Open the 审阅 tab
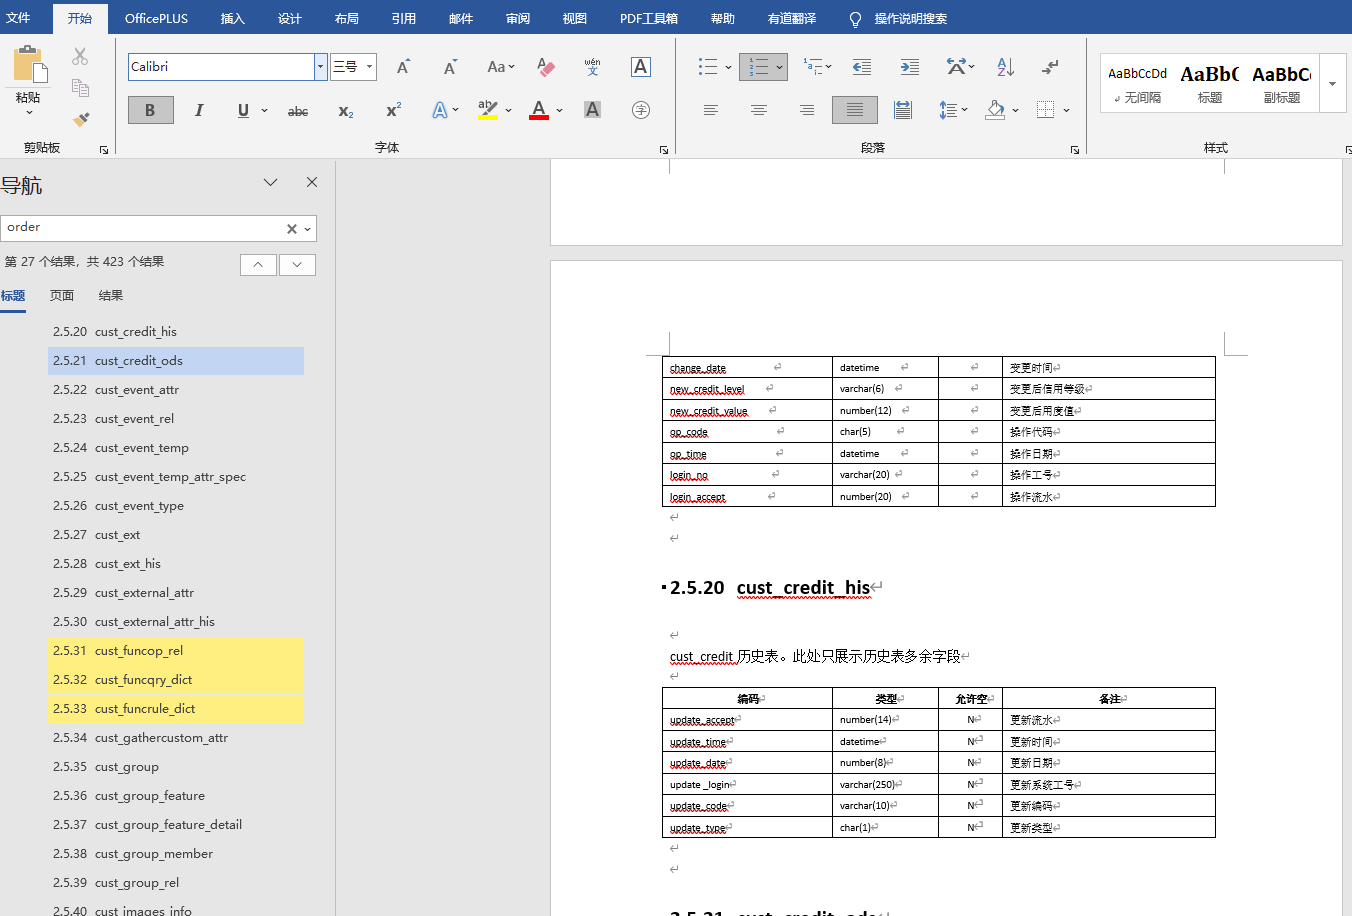The width and height of the screenshot is (1352, 916). [517, 18]
